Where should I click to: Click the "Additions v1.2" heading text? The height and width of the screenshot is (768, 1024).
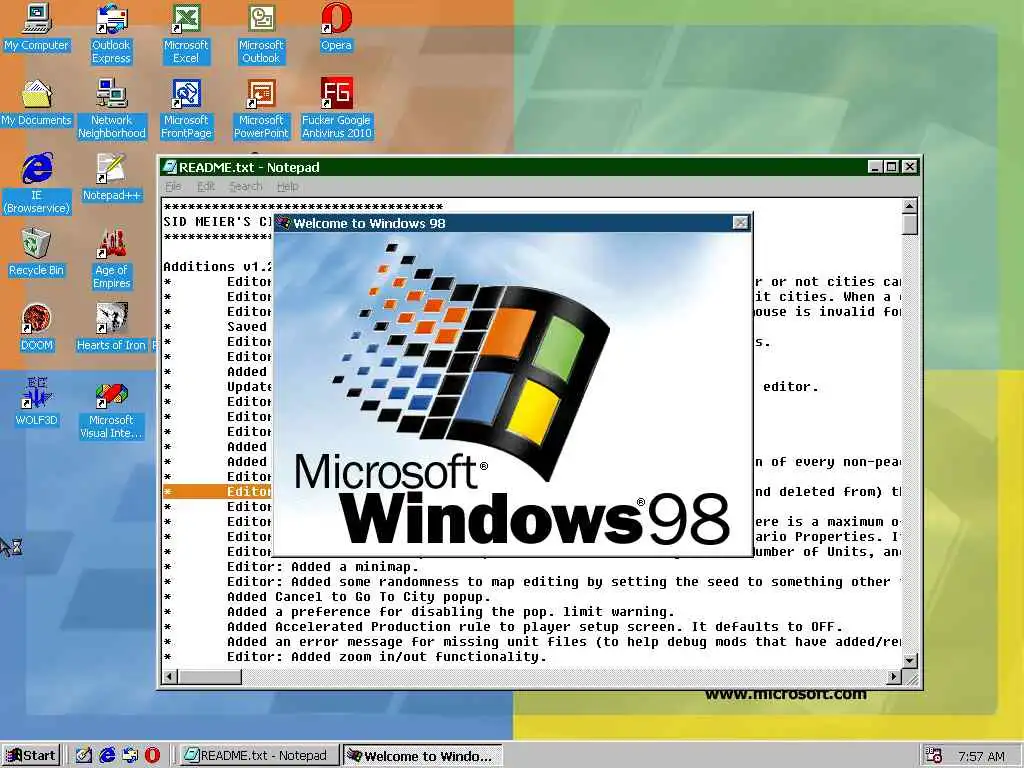click(x=218, y=266)
